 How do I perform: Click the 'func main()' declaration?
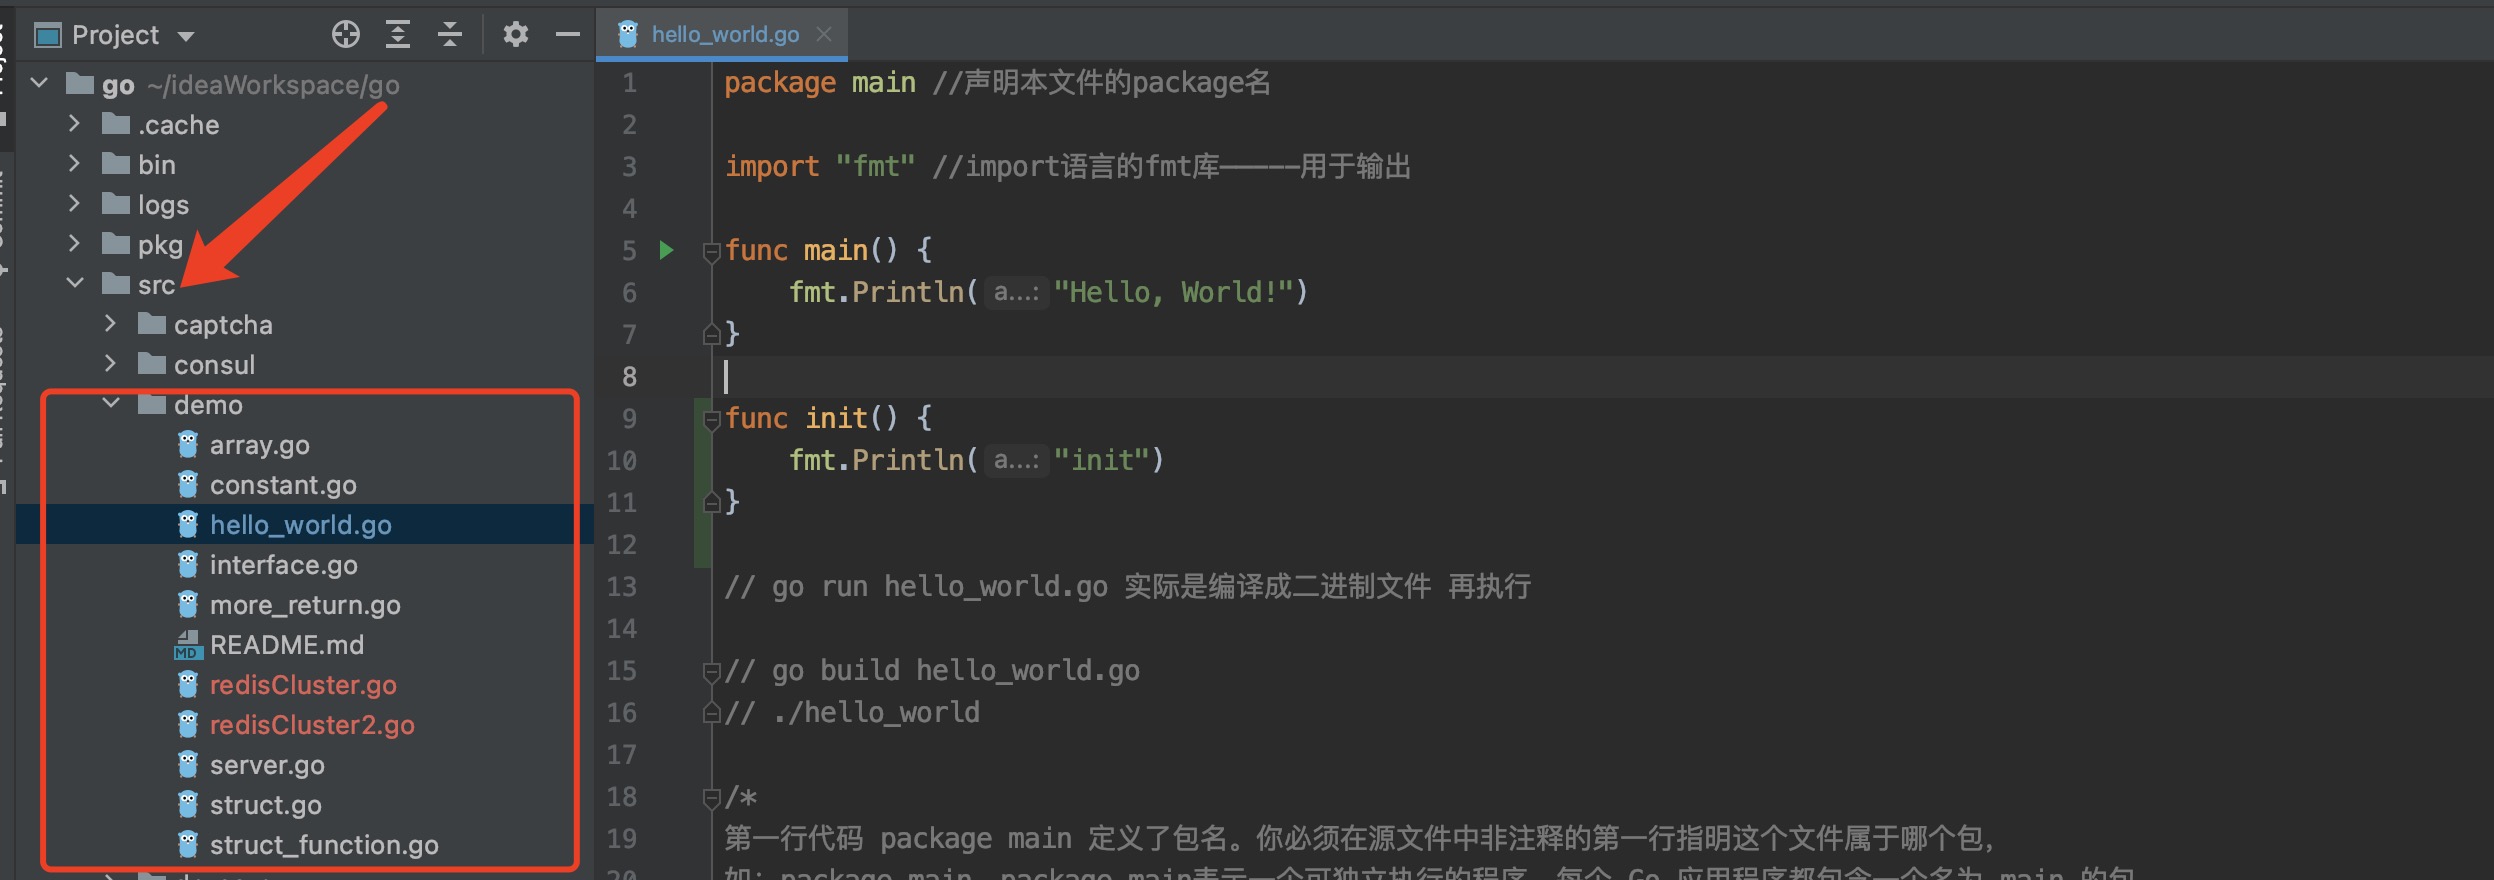[811, 250]
